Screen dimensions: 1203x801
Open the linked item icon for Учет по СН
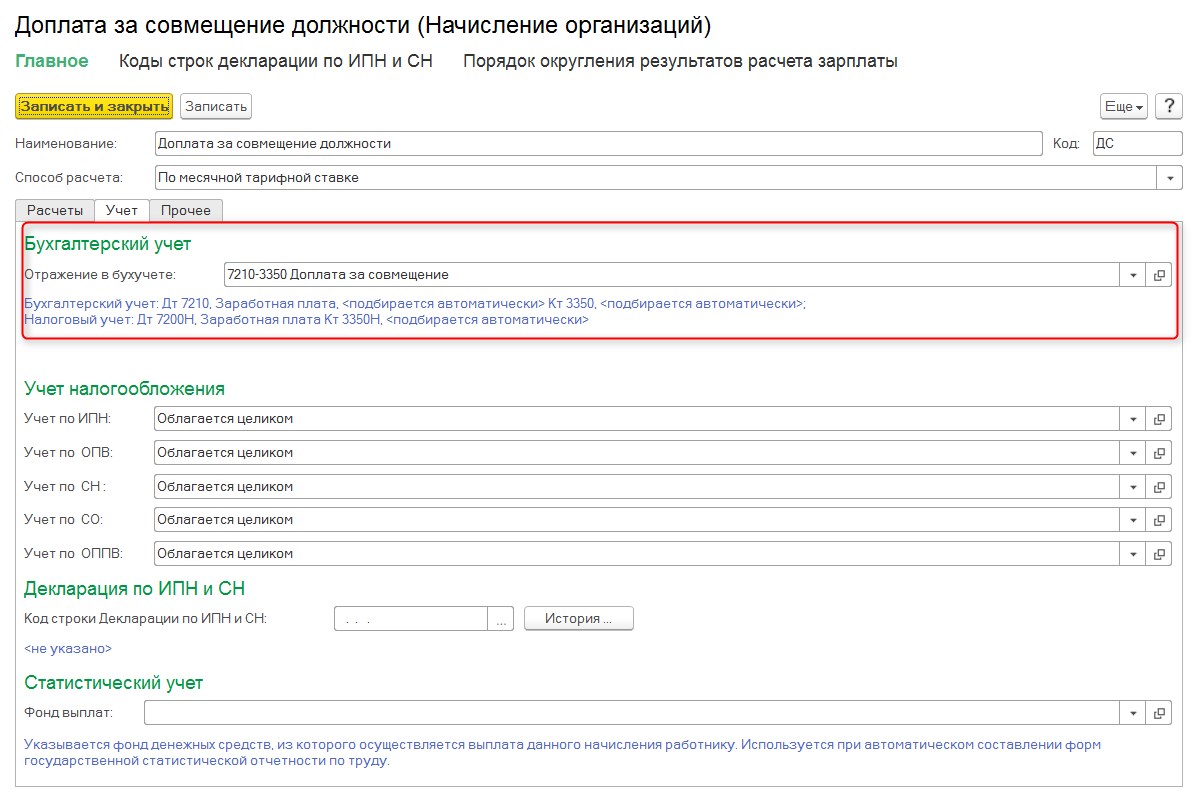coord(1160,487)
